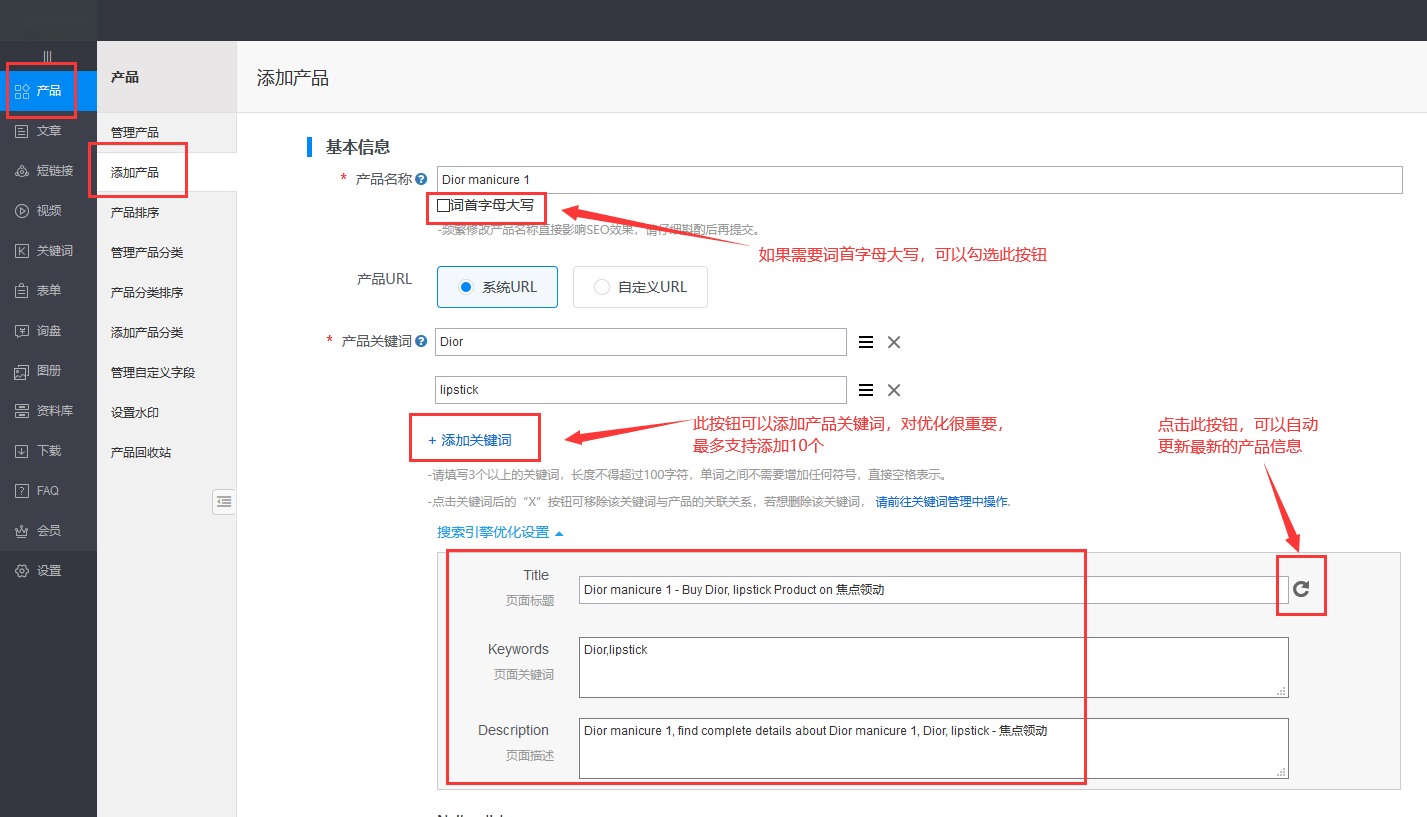
Task: Open 管理产品 menu item
Action: (x=135, y=132)
